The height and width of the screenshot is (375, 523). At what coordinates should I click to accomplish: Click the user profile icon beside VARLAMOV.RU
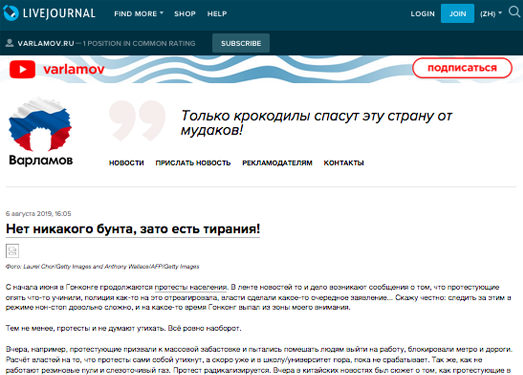(x=10, y=43)
